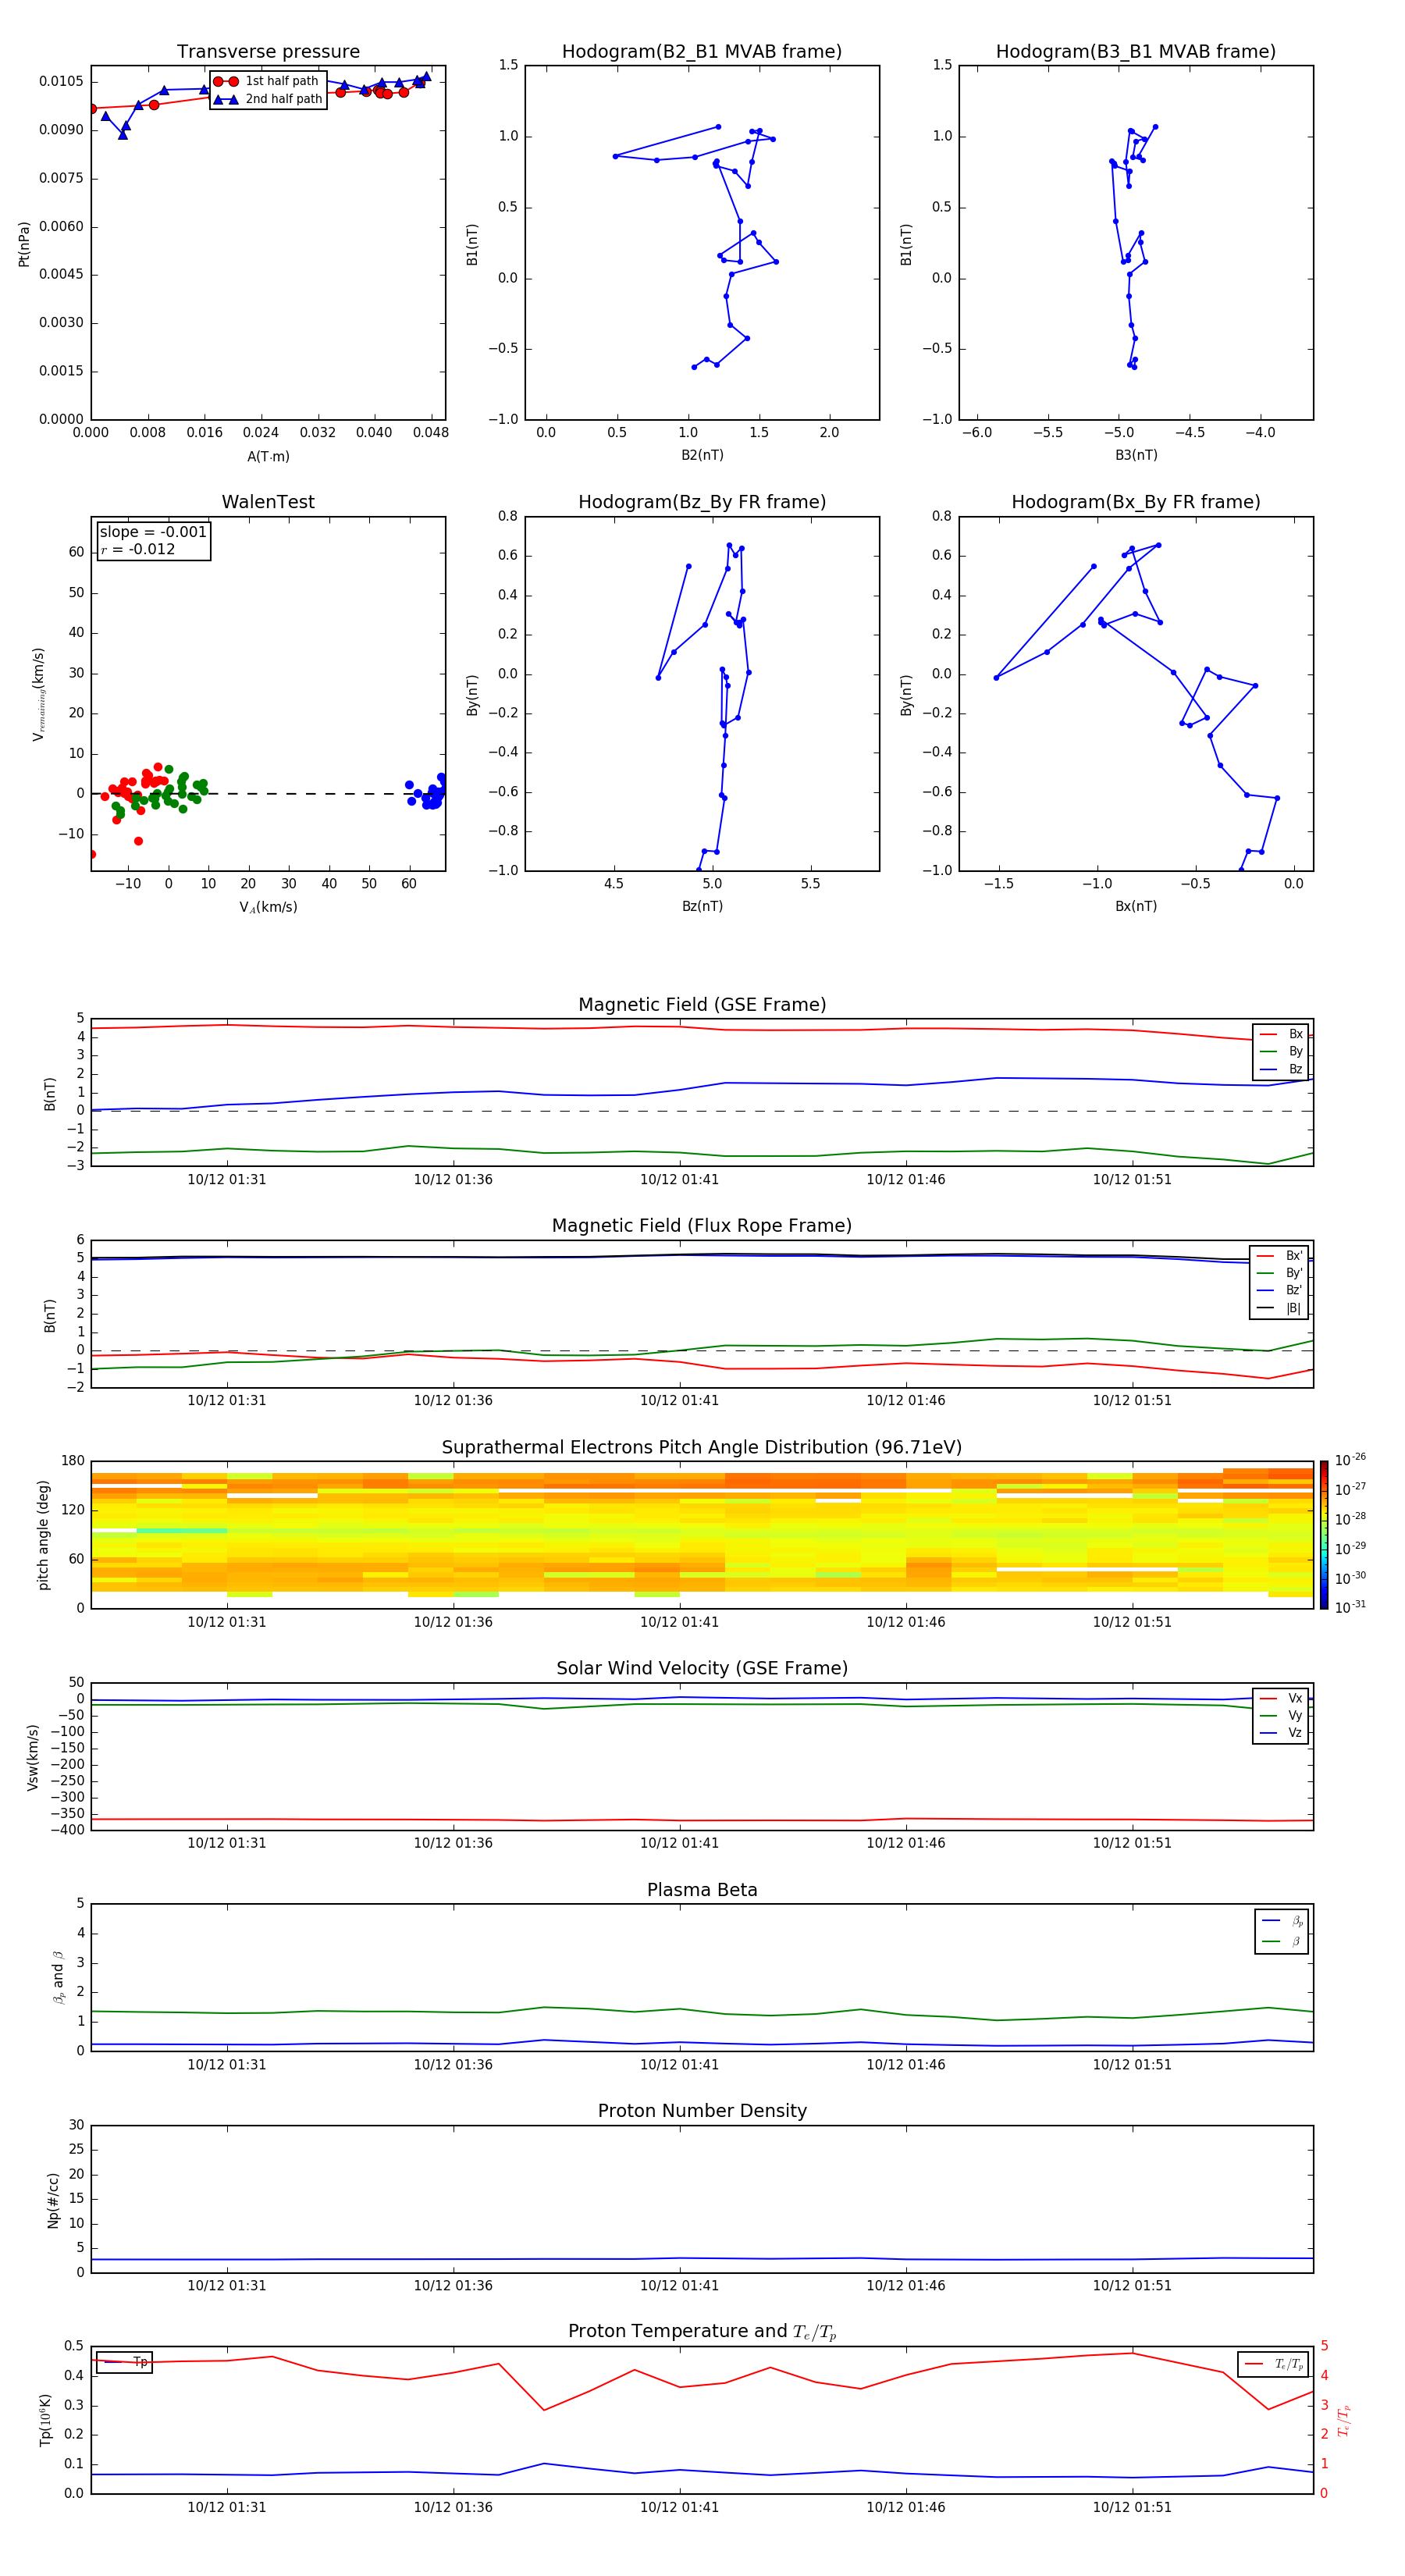Viewport: 1405px width, 2576px height.
Task: Click the Bx' legend entry in Flux Rope plot
Action: pyautogui.click(x=1280, y=1256)
